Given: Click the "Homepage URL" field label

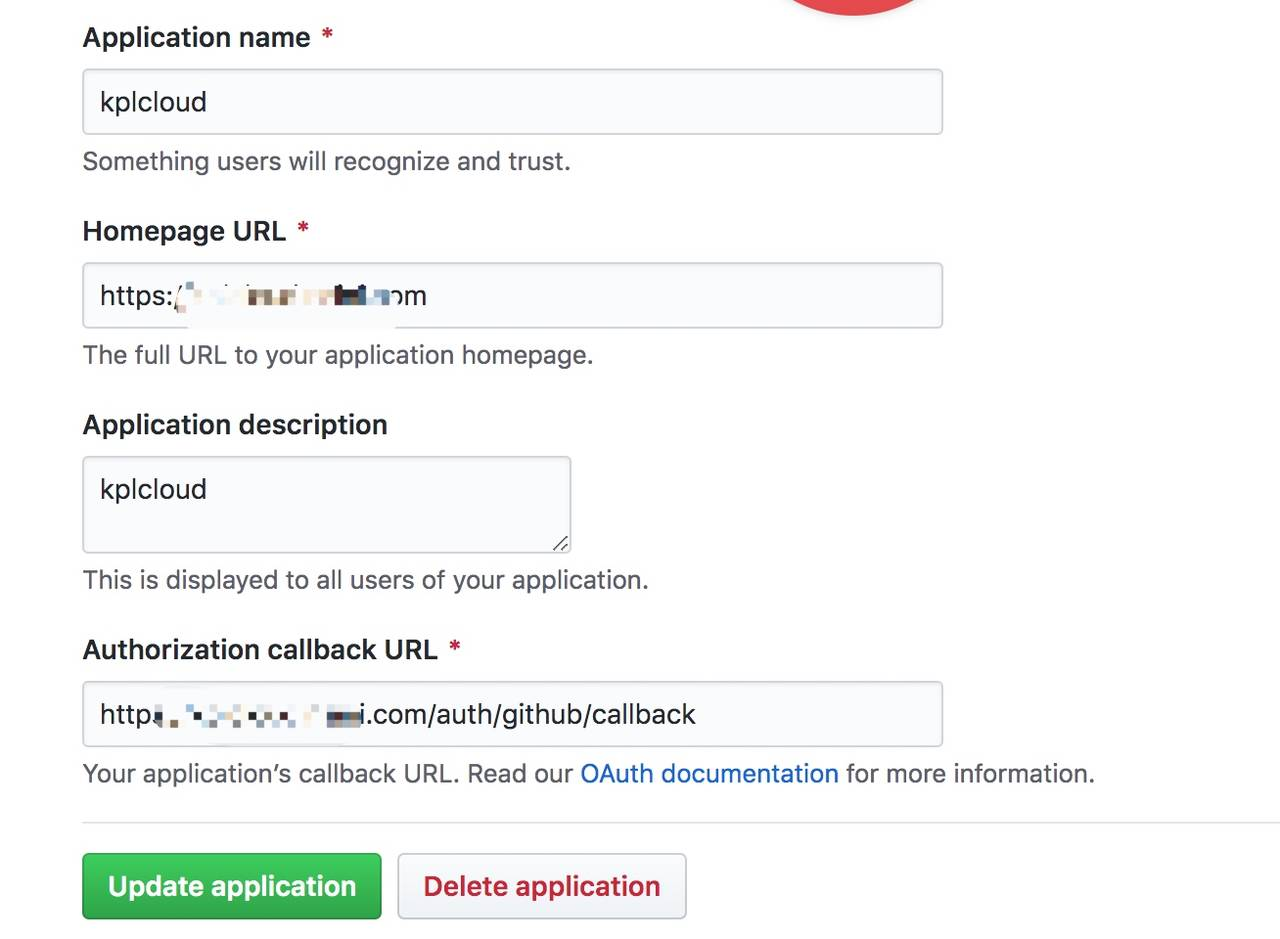Looking at the screenshot, I should click(x=184, y=231).
